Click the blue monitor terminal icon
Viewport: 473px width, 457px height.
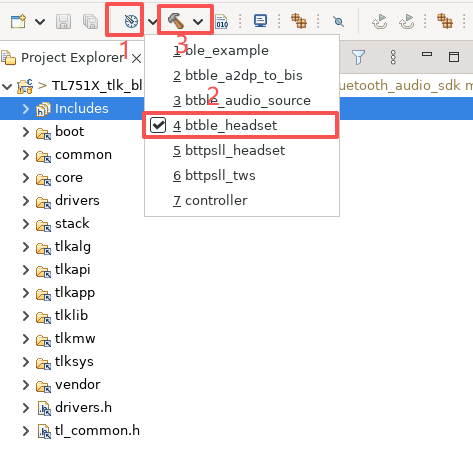(x=260, y=21)
